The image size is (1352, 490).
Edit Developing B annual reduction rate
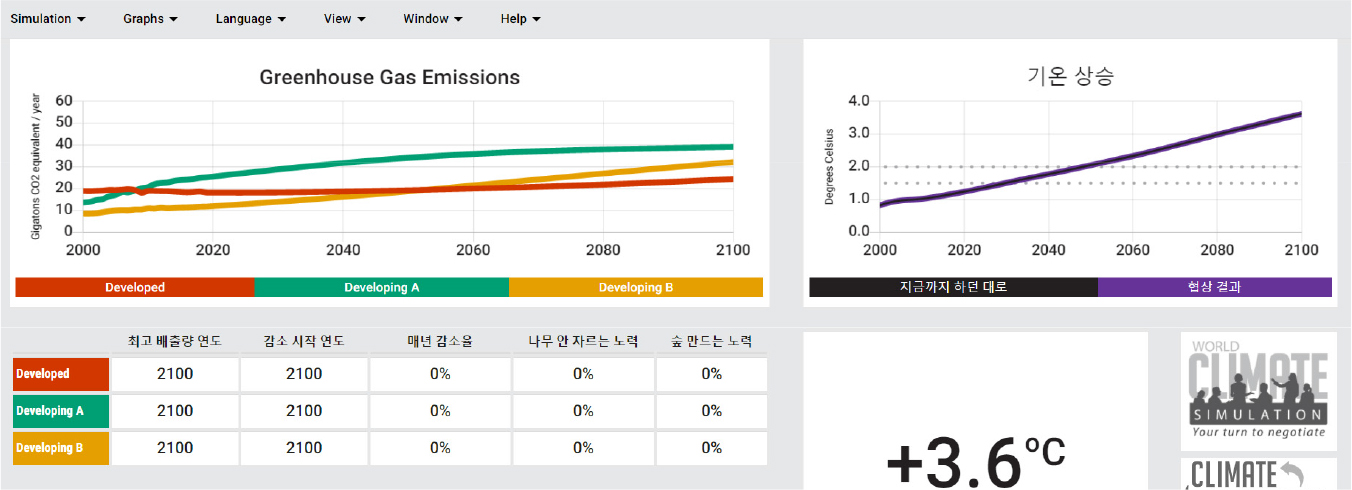pyautogui.click(x=440, y=448)
